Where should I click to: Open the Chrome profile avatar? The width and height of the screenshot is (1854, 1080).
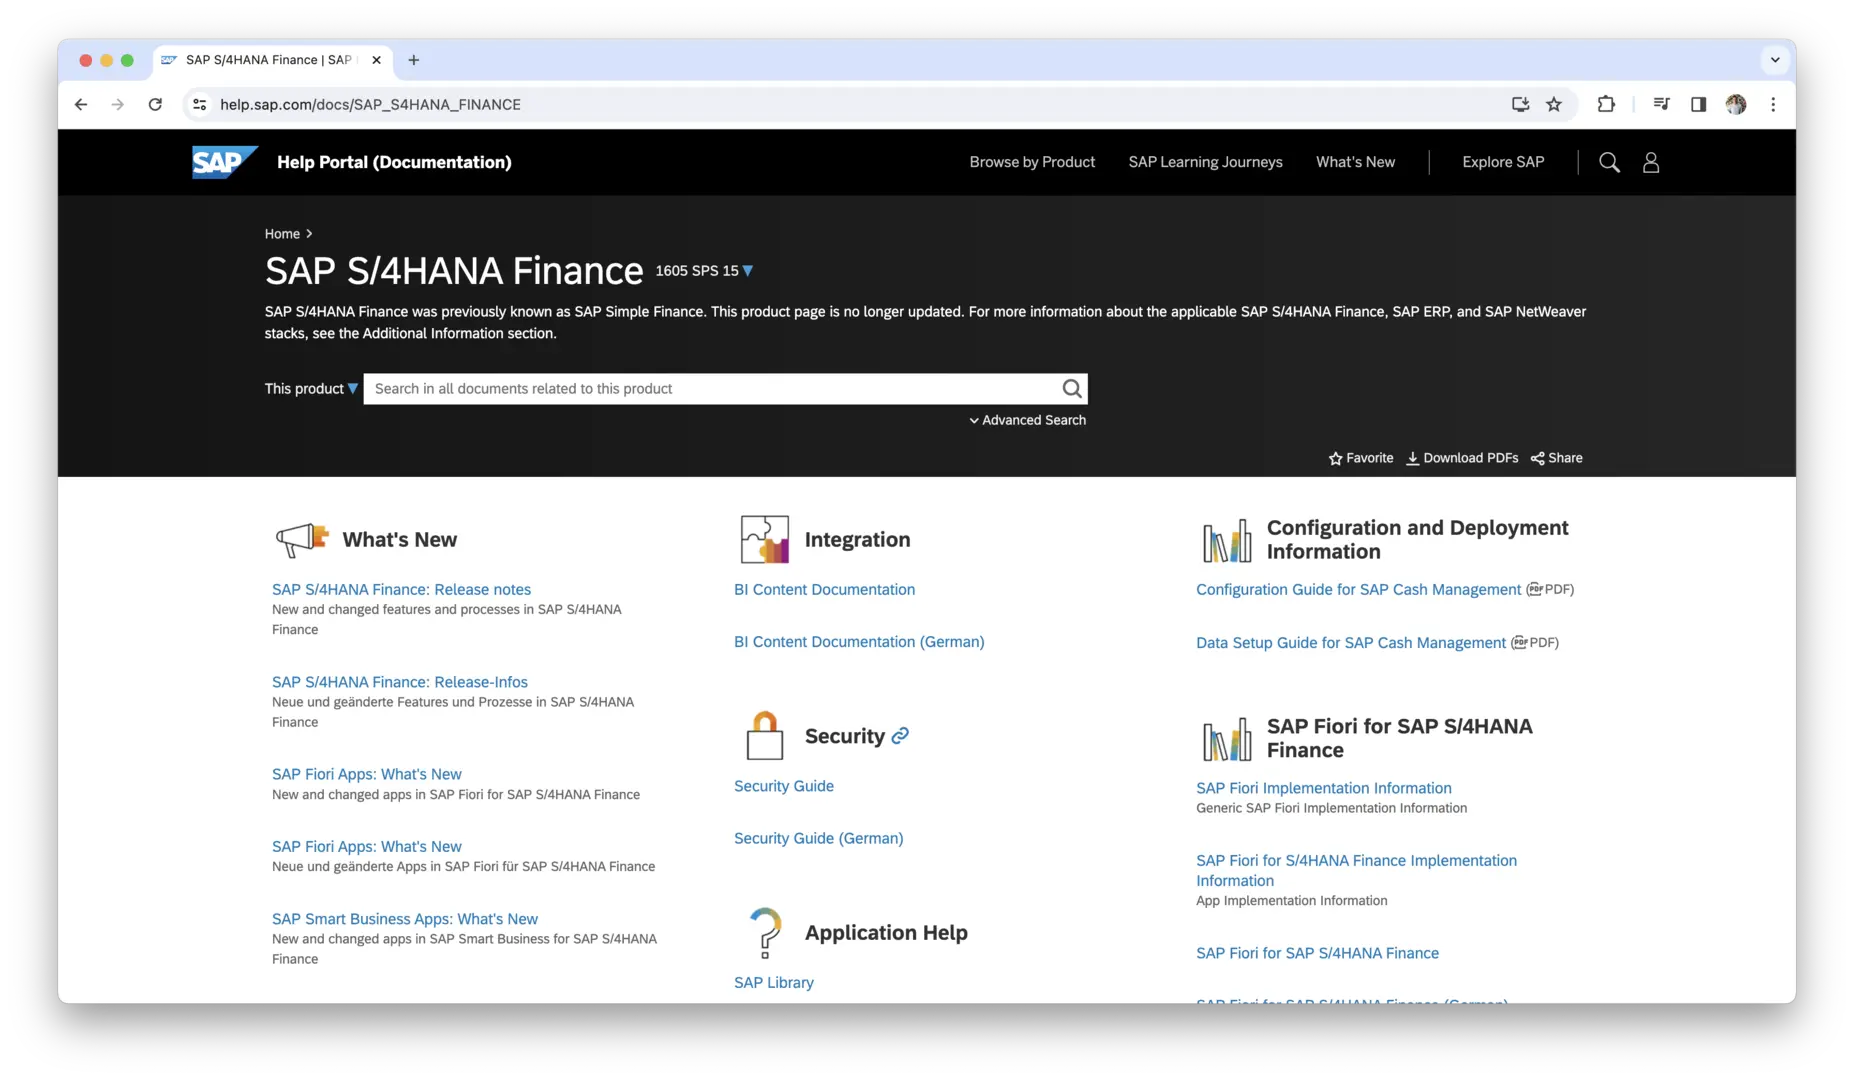[1736, 104]
